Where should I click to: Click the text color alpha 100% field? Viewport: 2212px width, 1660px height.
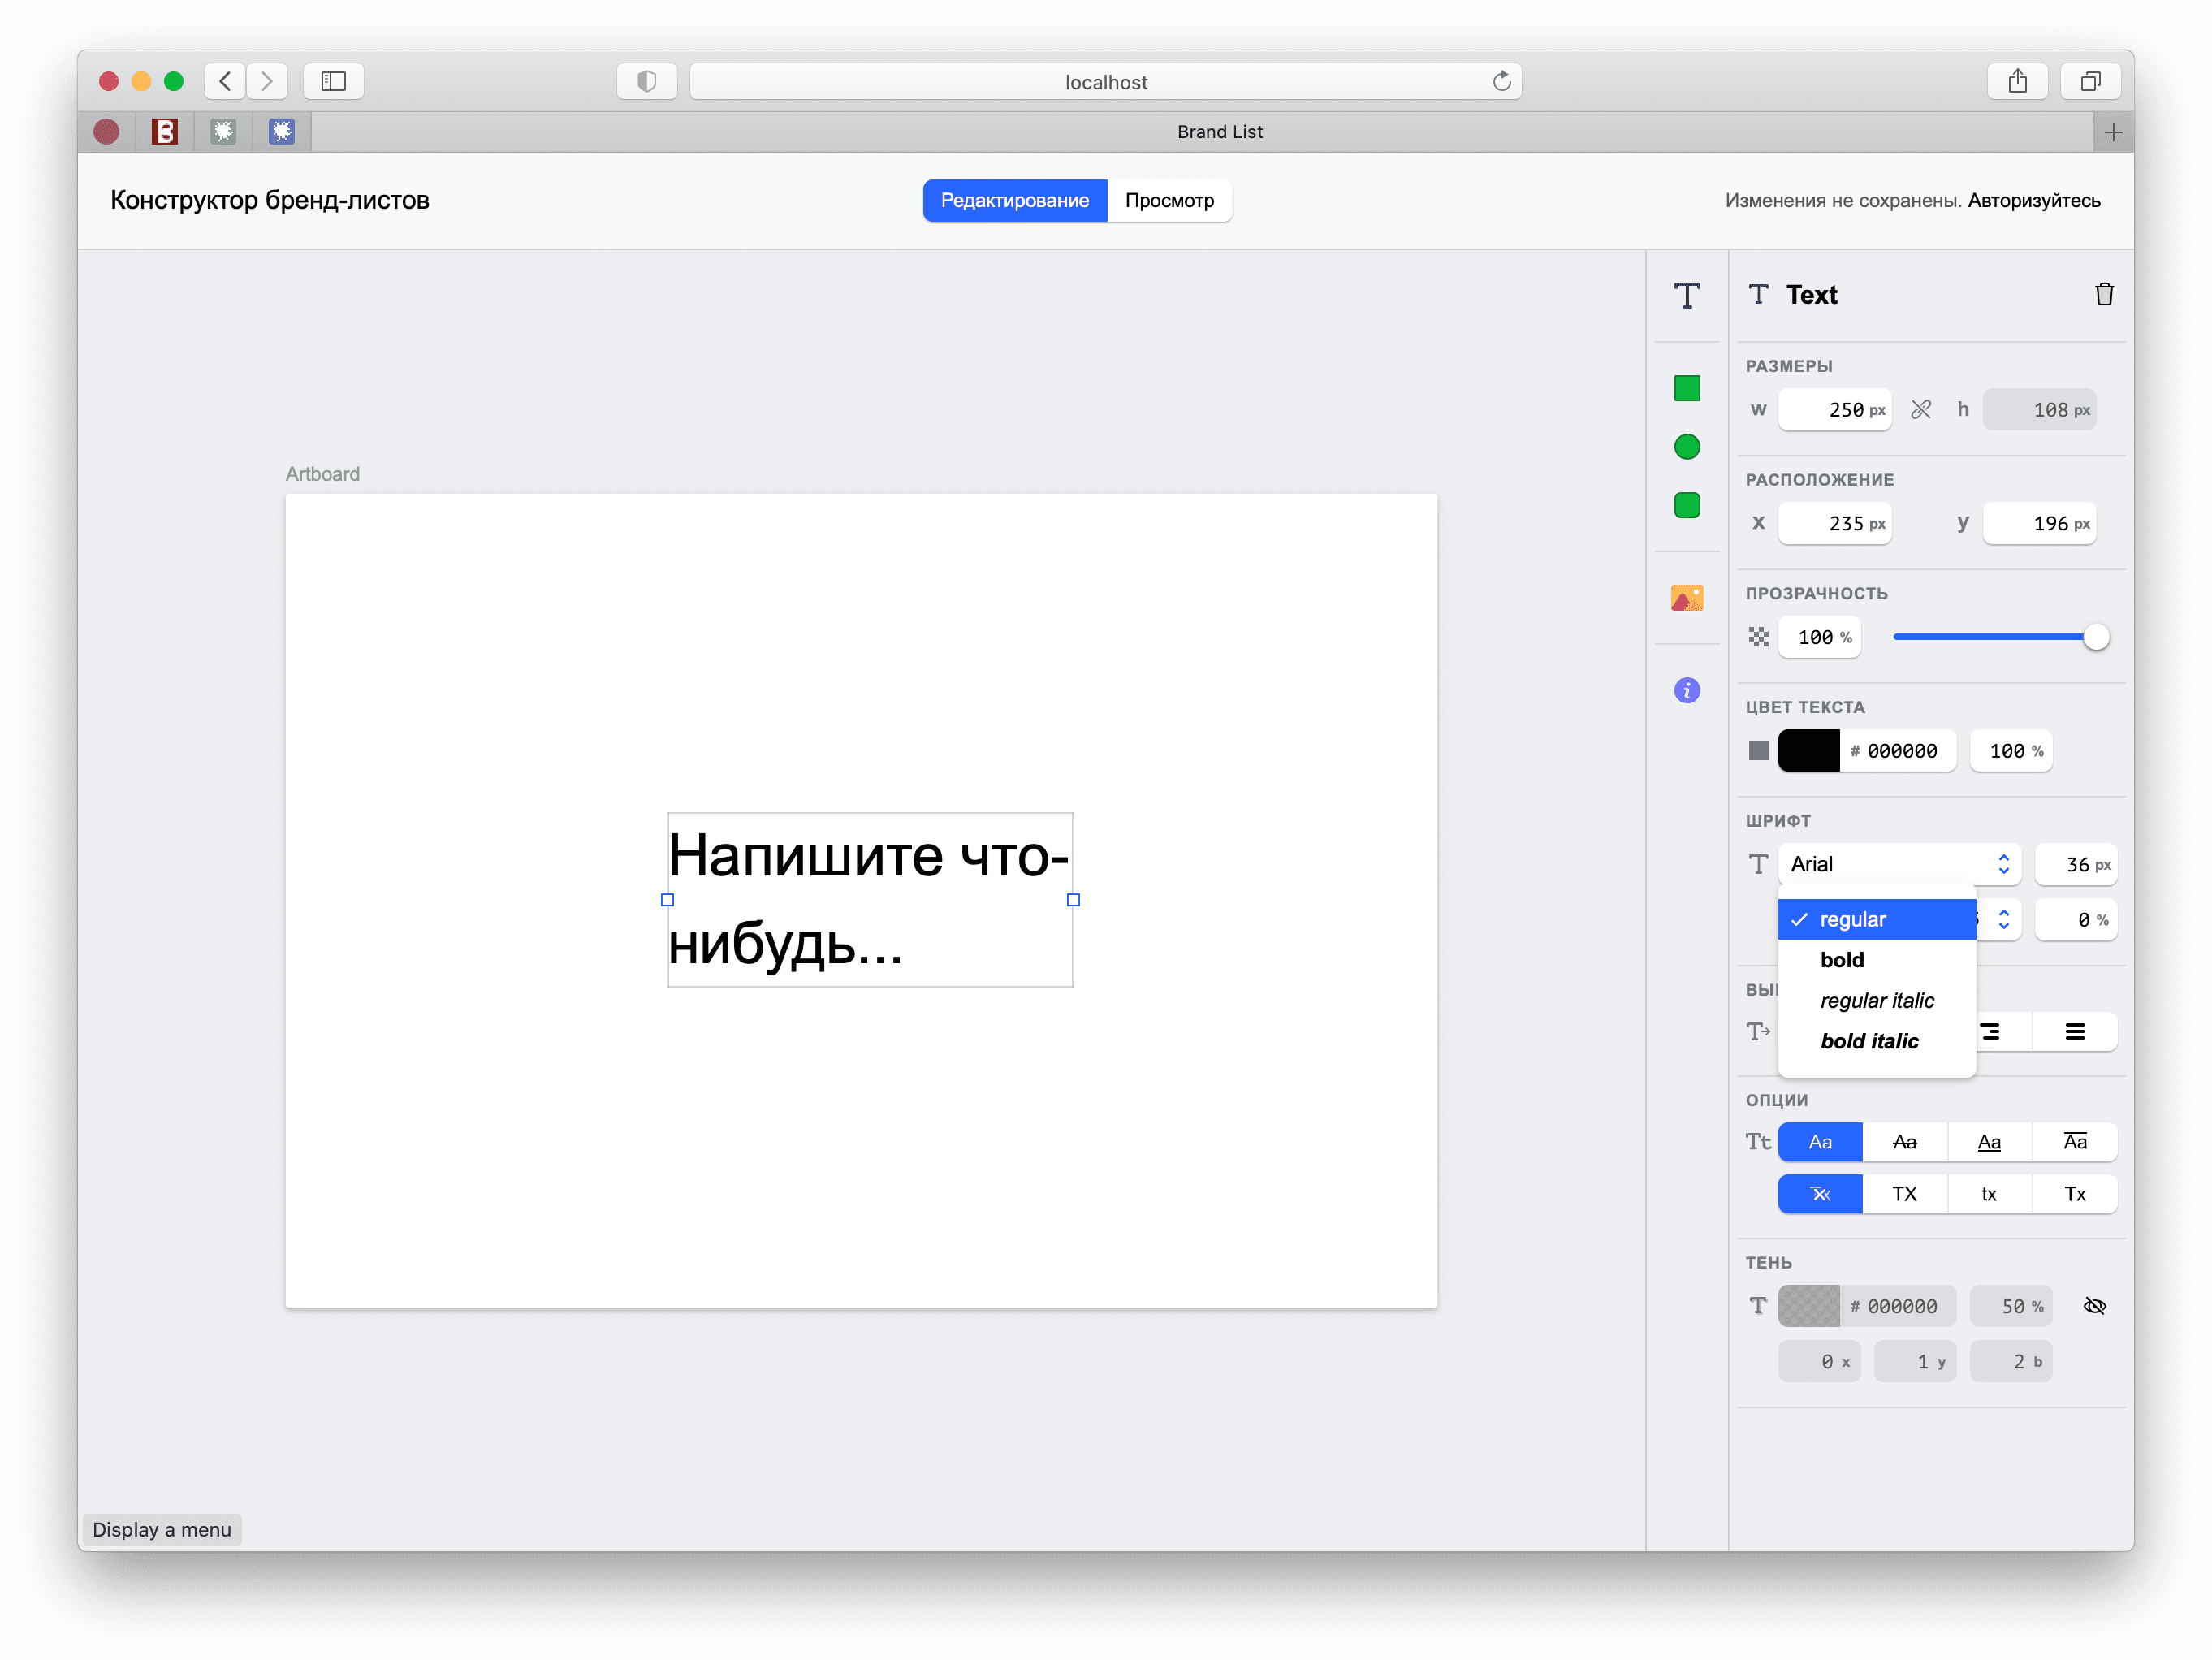pyautogui.click(x=2010, y=750)
